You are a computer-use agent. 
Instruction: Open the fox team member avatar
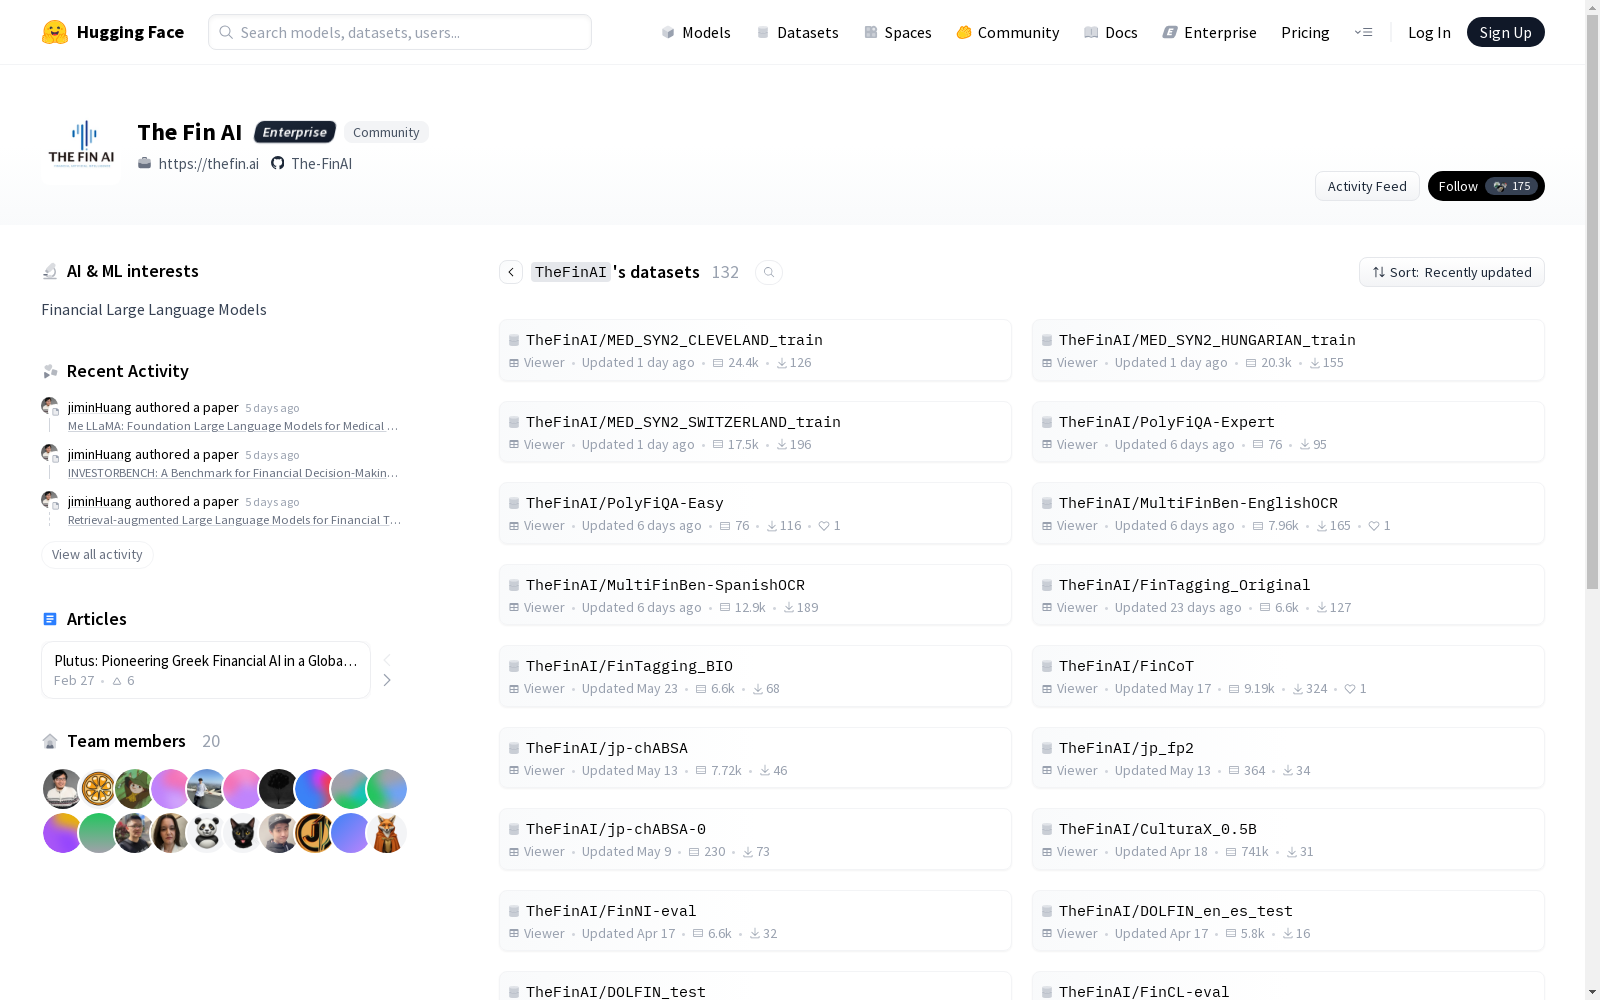tap(386, 833)
